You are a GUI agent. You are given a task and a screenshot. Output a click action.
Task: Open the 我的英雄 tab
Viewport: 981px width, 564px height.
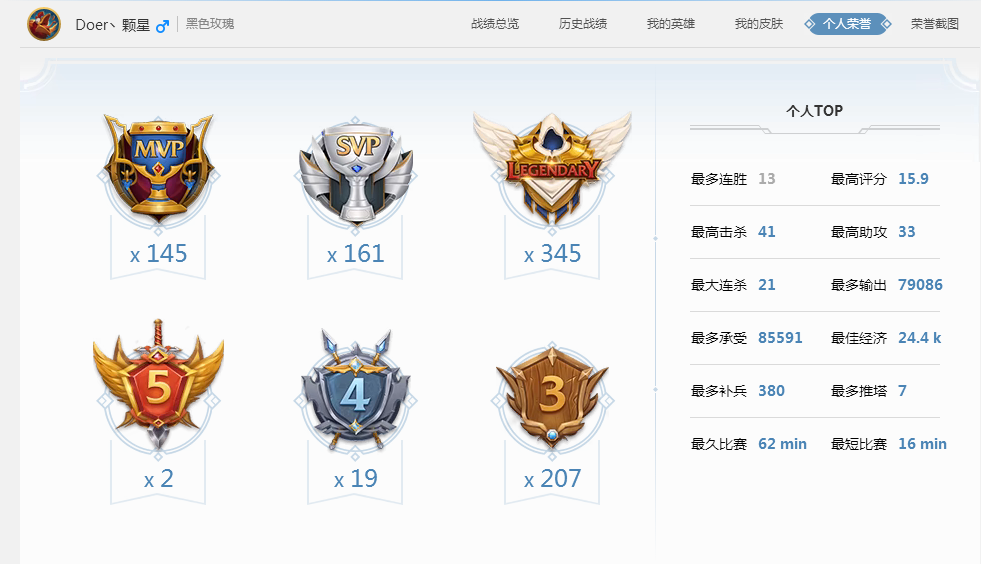click(x=671, y=24)
